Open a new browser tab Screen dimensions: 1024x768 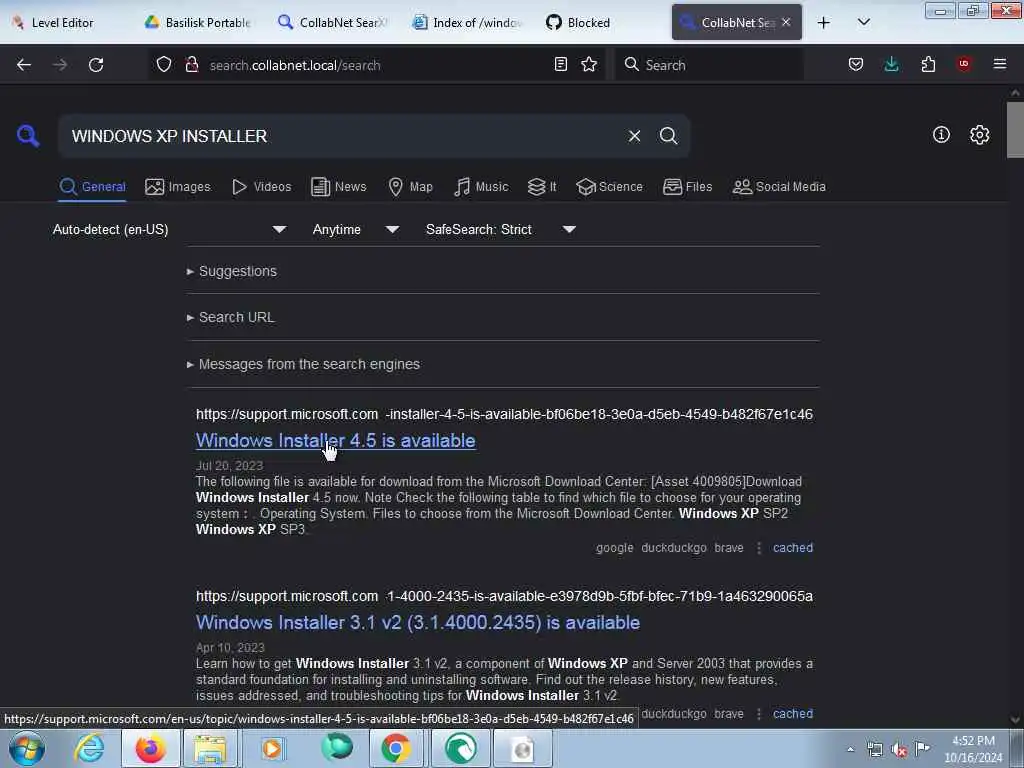coord(824,22)
